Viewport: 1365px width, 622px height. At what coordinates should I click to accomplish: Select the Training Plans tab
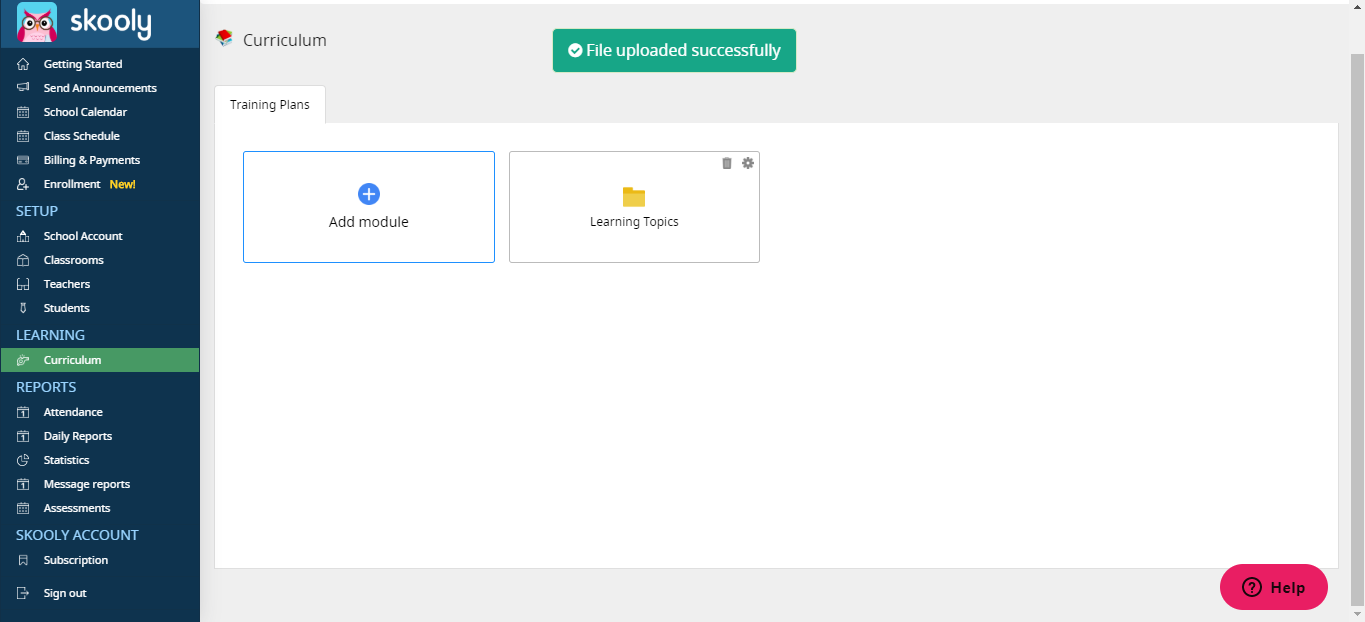270,105
